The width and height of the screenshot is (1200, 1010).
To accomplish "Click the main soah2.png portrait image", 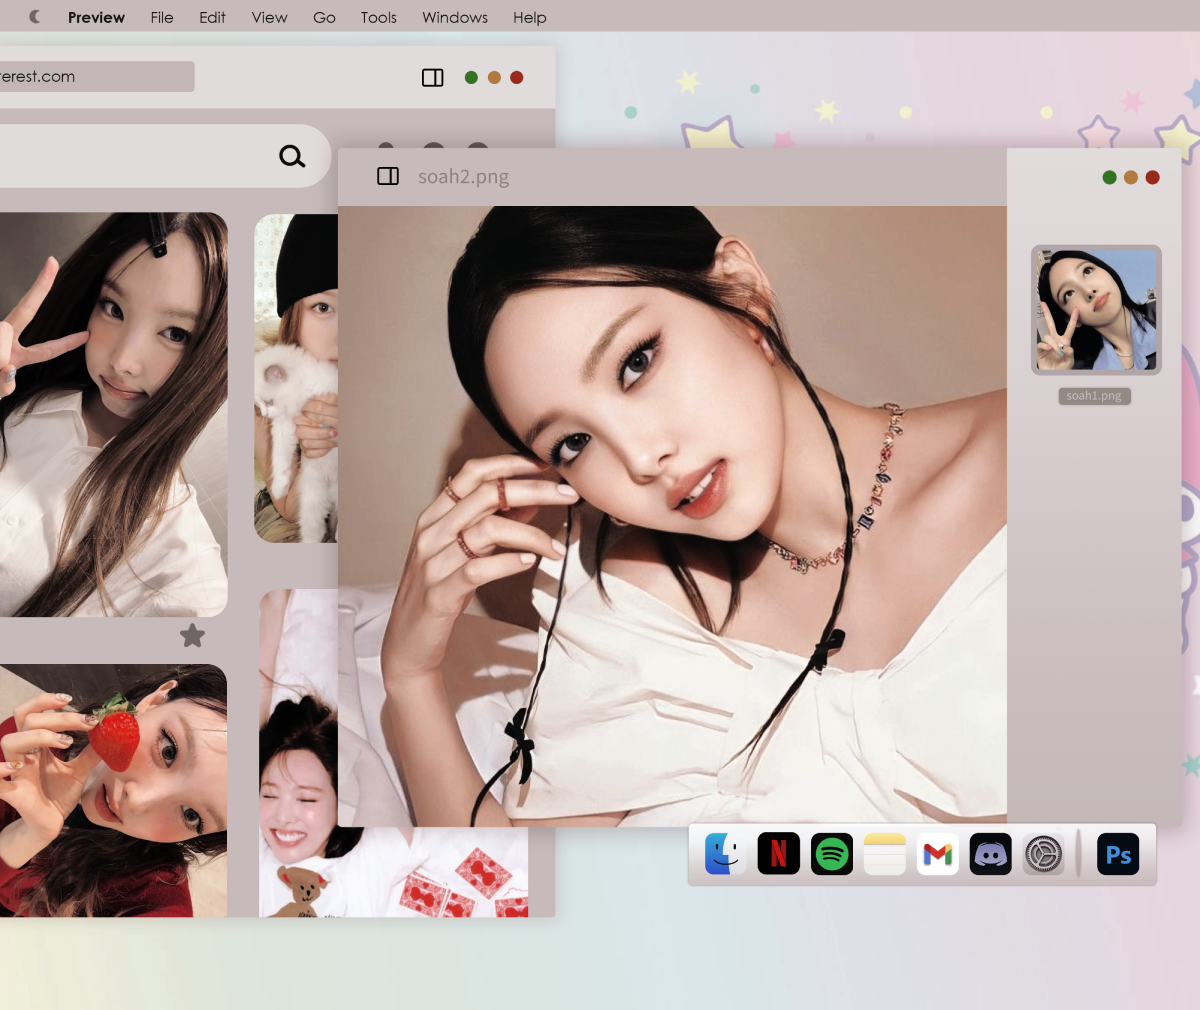I will [x=672, y=516].
